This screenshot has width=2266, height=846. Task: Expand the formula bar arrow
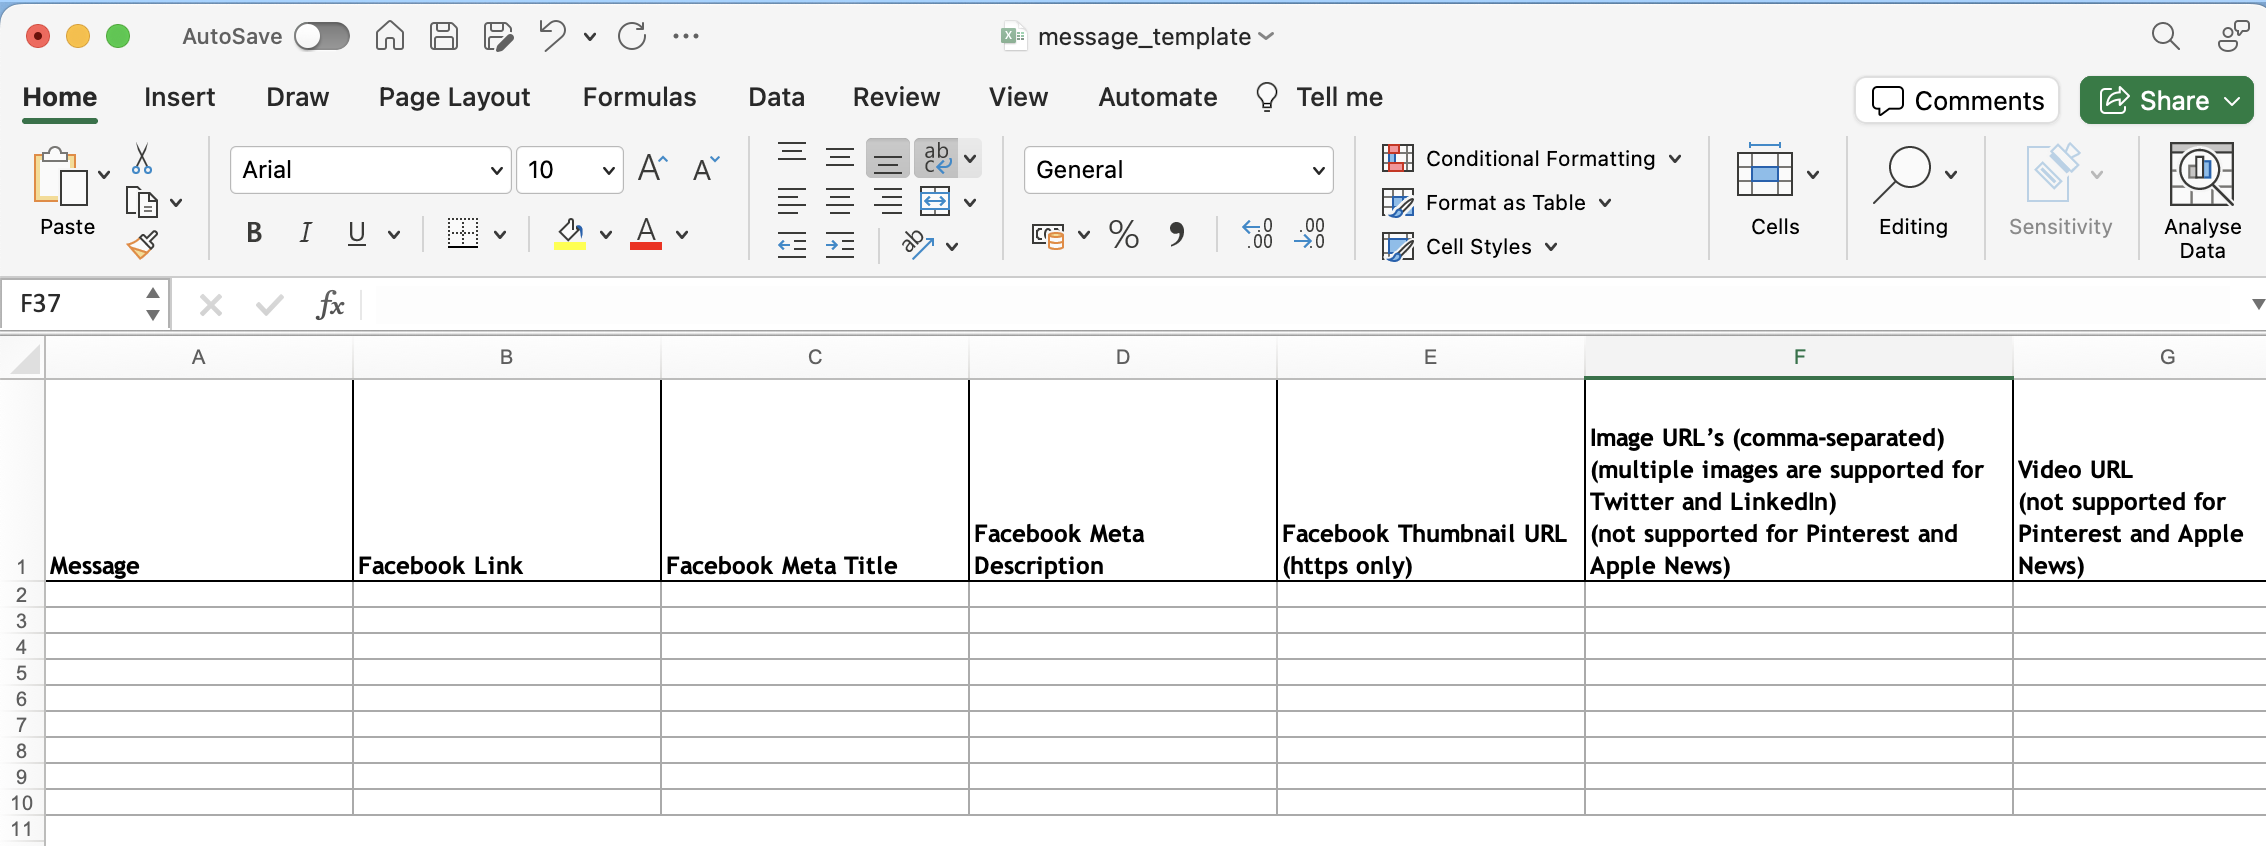click(2256, 304)
